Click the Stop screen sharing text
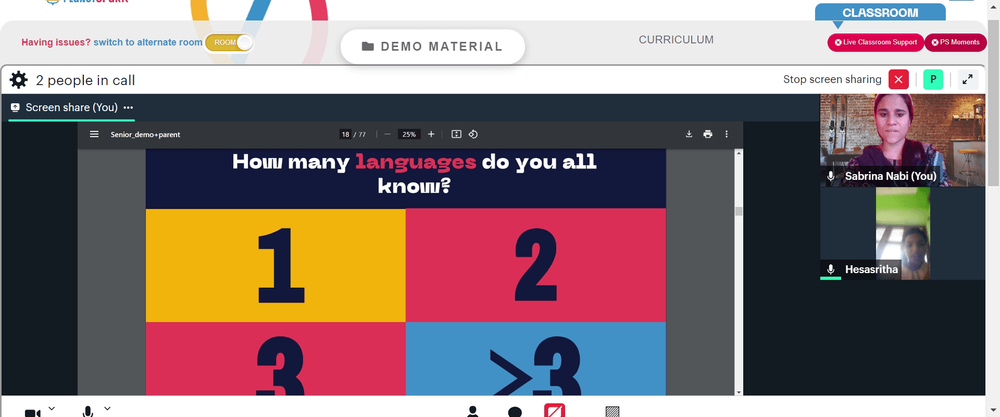The width and height of the screenshot is (1000, 417). coord(832,80)
